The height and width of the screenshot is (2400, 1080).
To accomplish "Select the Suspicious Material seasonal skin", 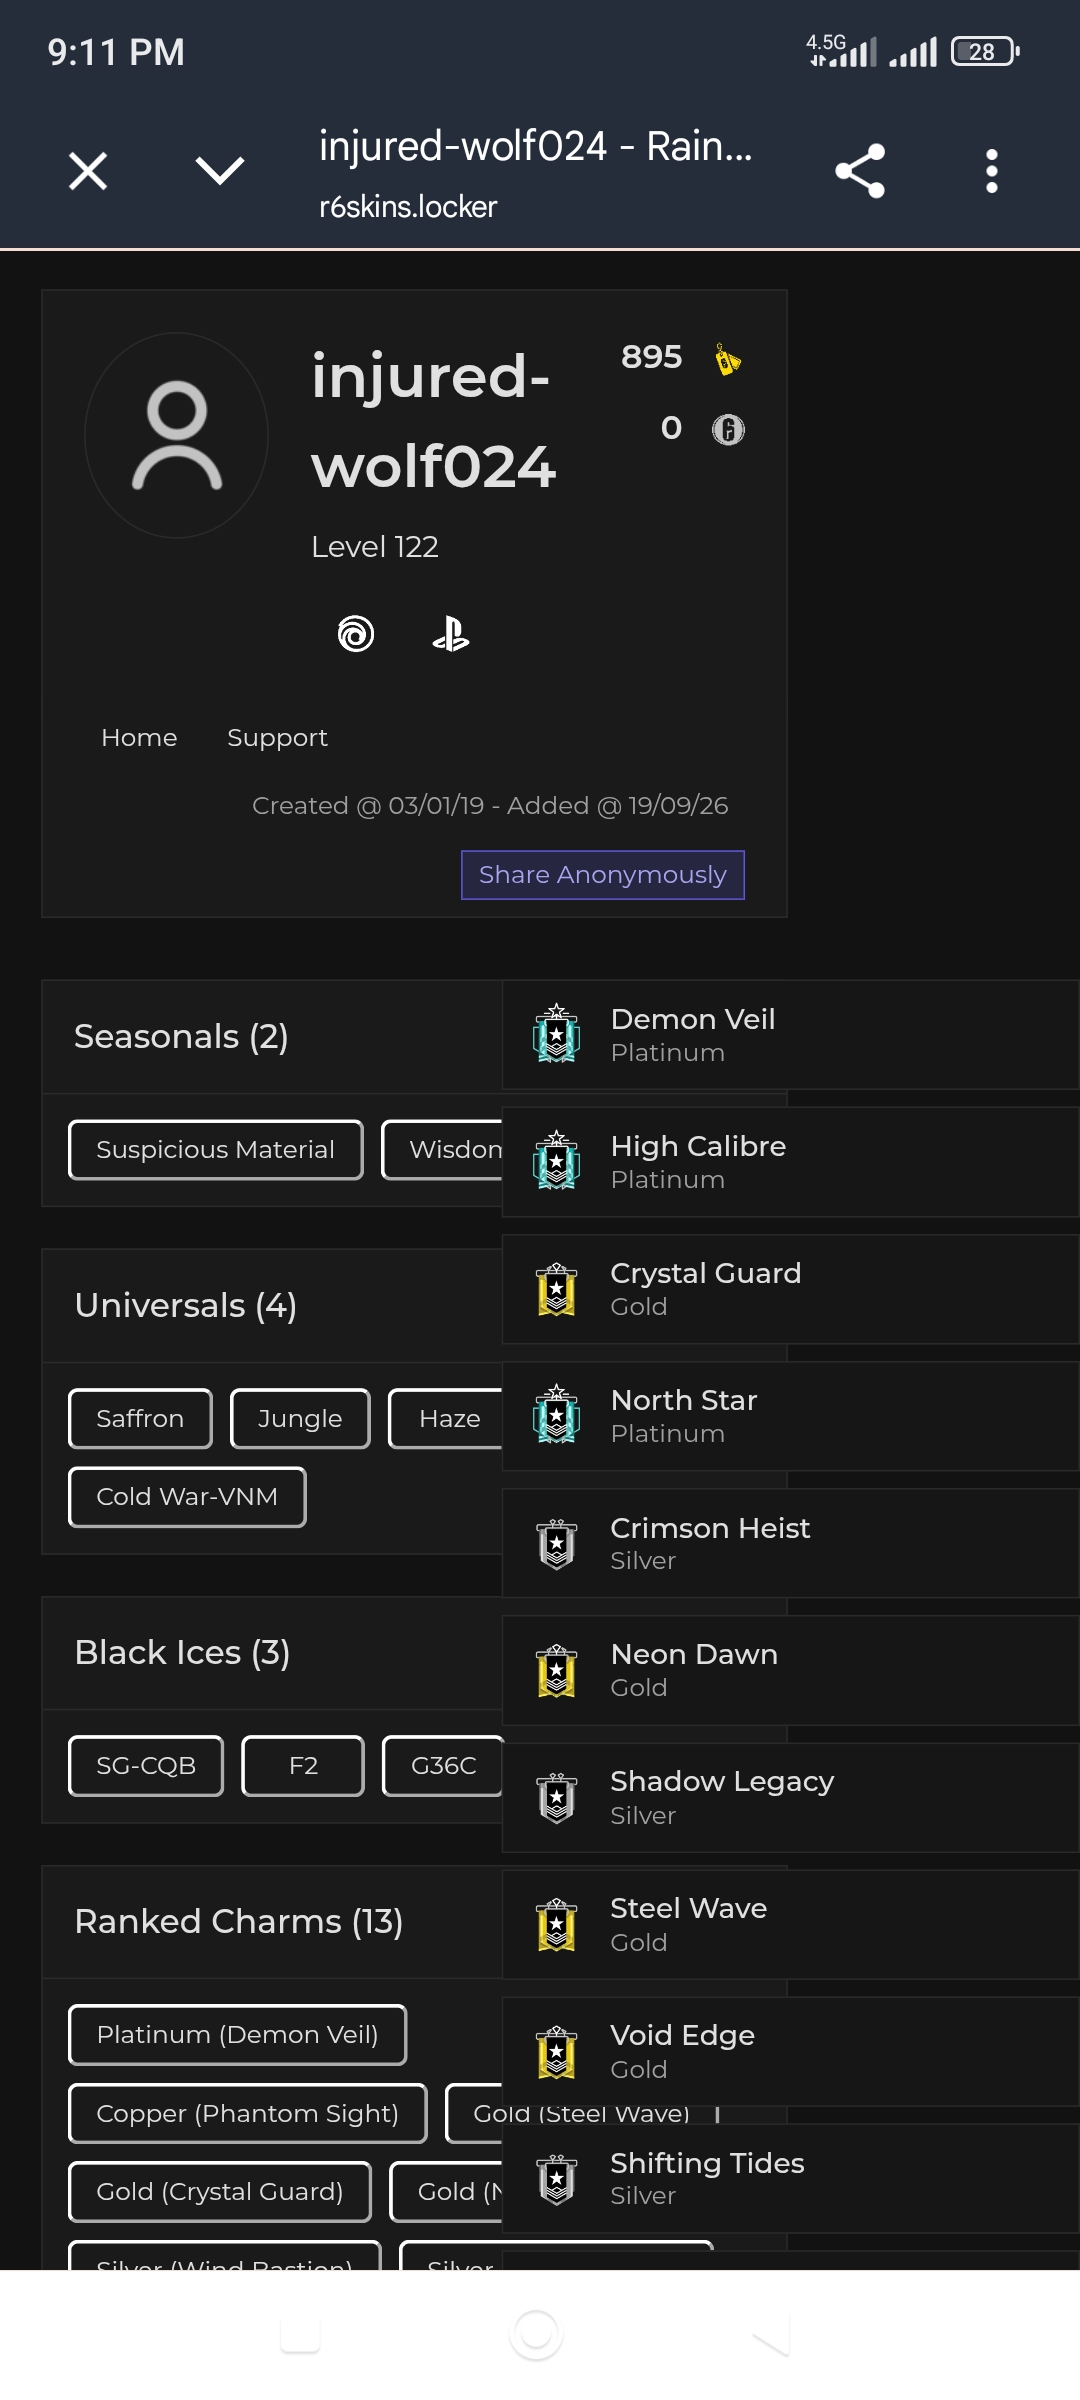I will 216,1150.
